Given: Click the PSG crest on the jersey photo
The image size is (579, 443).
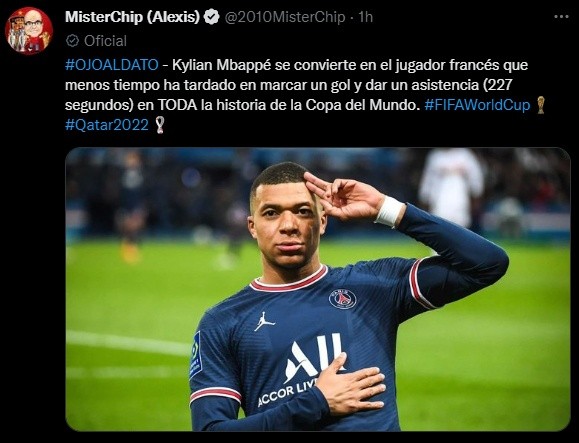Looking at the screenshot, I should coord(343,299).
